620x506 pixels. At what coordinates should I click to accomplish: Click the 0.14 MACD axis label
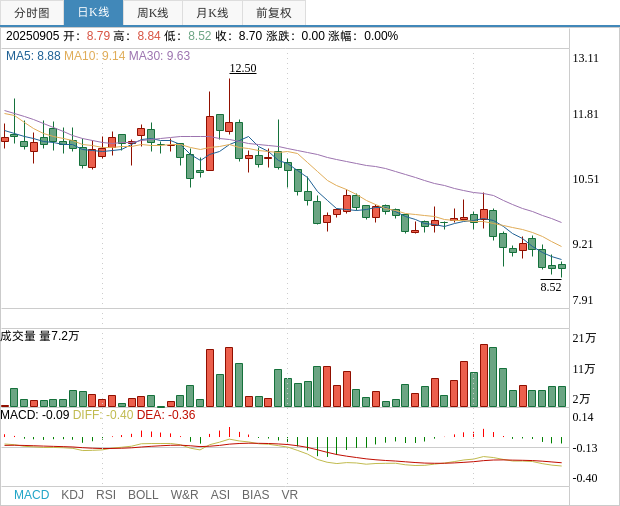[x=583, y=417]
